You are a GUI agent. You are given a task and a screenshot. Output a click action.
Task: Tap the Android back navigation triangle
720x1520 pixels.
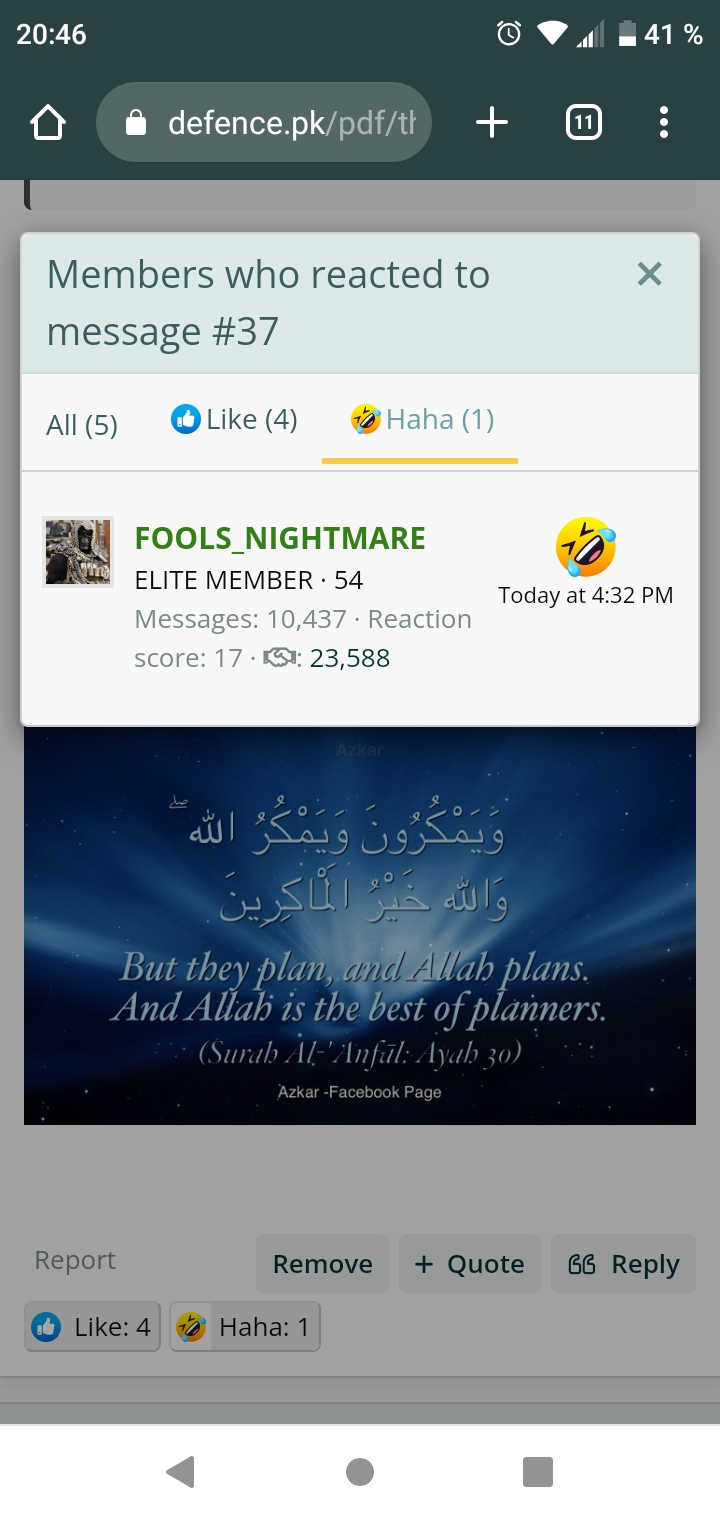click(x=180, y=1472)
